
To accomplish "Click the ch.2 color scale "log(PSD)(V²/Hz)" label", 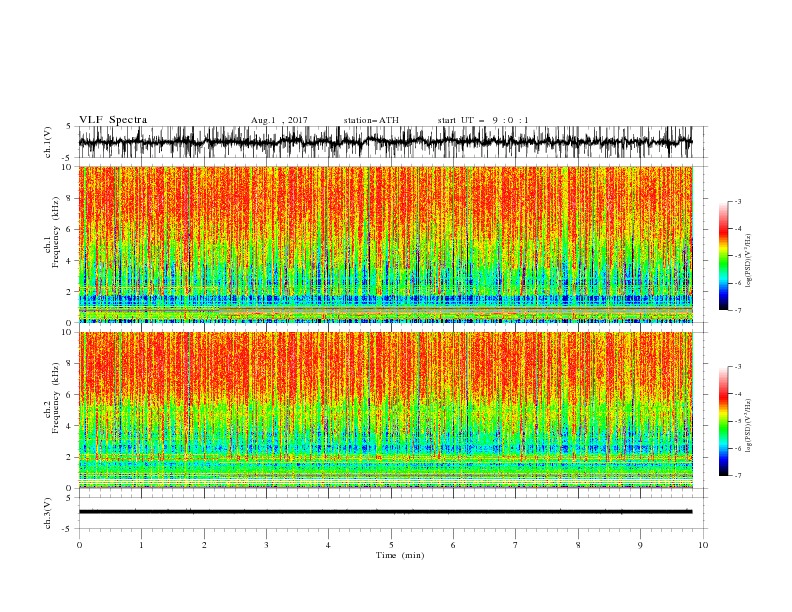I will 749,426.
